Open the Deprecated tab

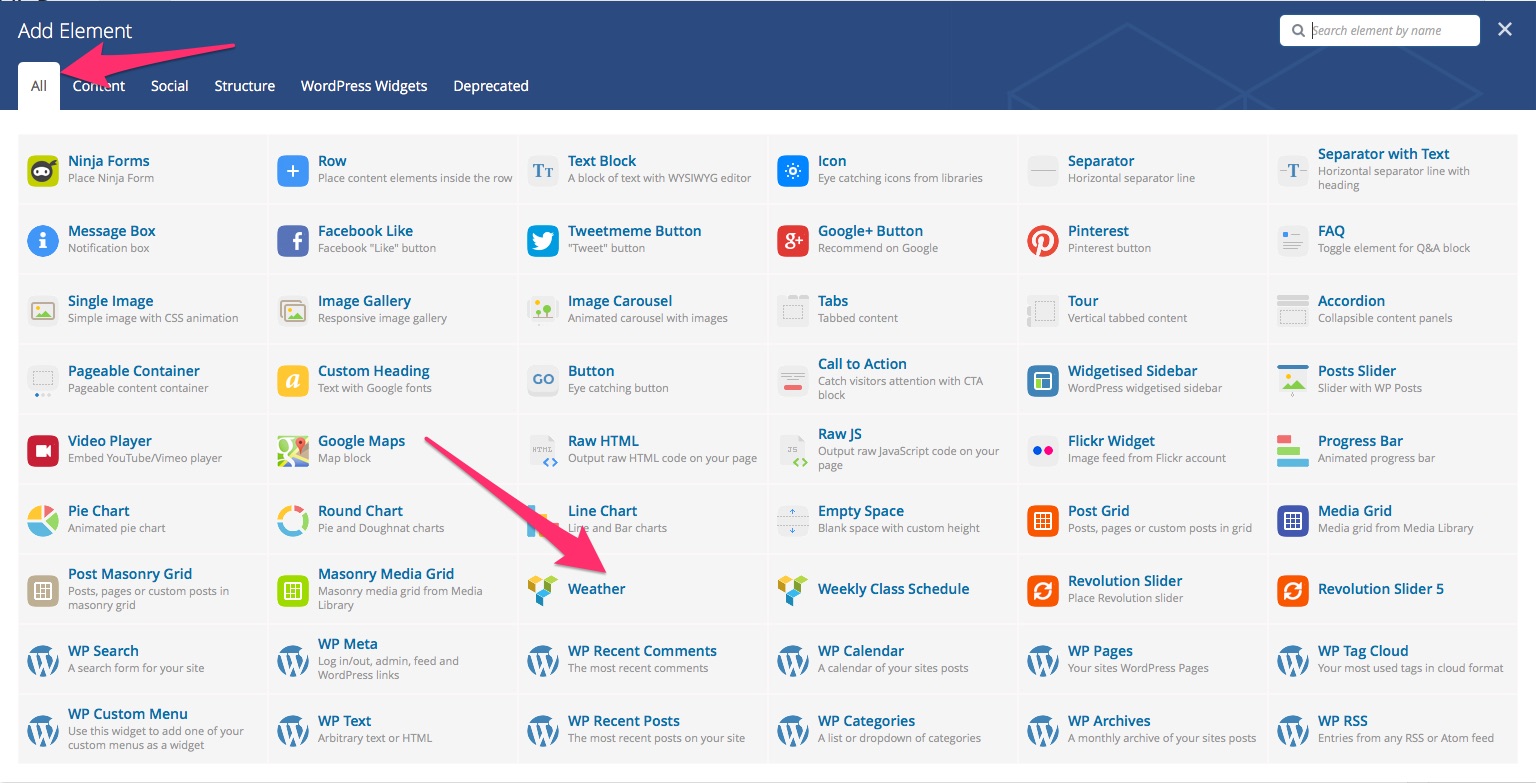(491, 86)
